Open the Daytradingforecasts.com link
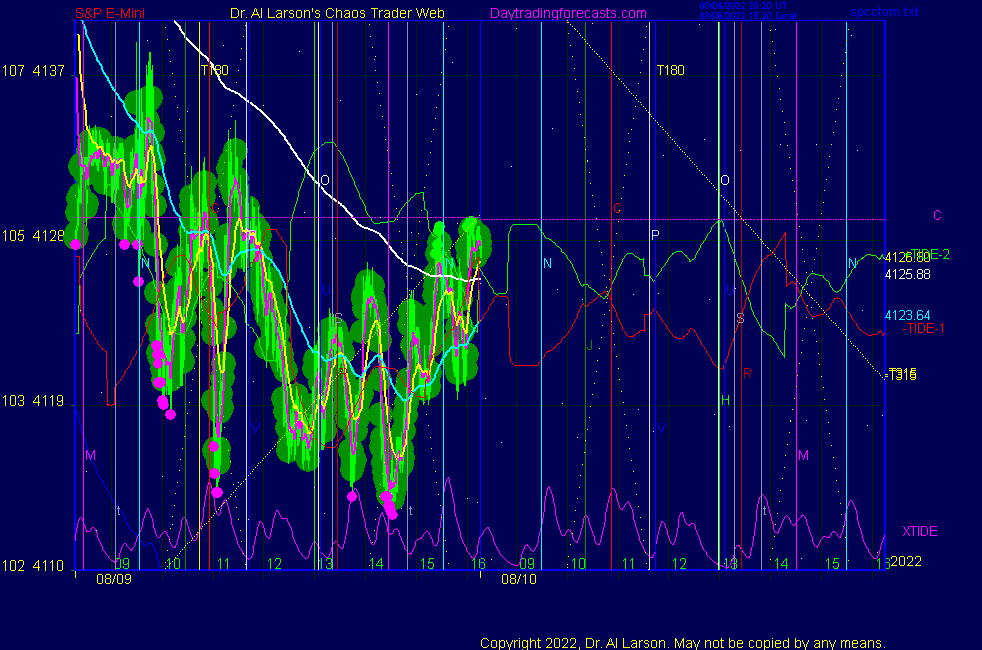The height and width of the screenshot is (650, 982). [x=567, y=14]
